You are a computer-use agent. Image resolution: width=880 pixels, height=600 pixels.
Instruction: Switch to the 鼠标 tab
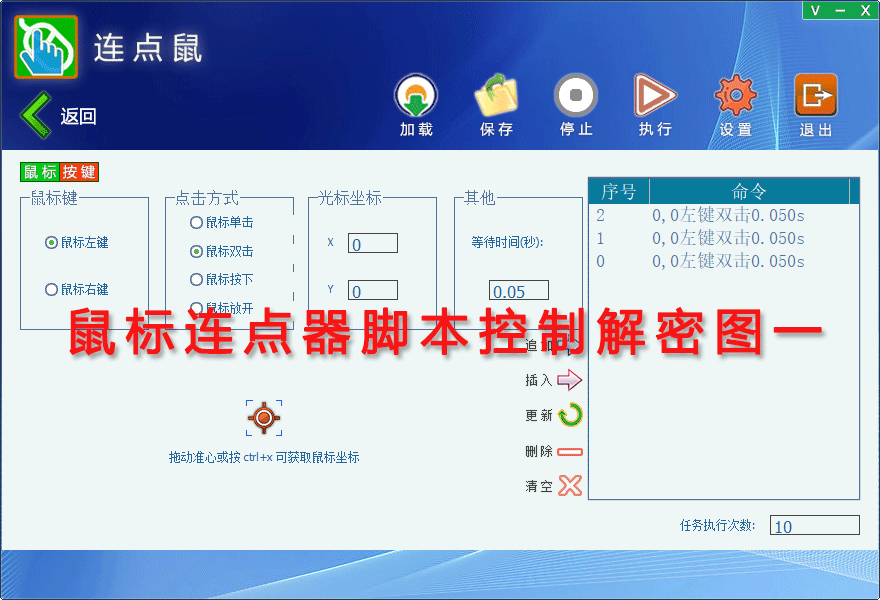click(40, 172)
